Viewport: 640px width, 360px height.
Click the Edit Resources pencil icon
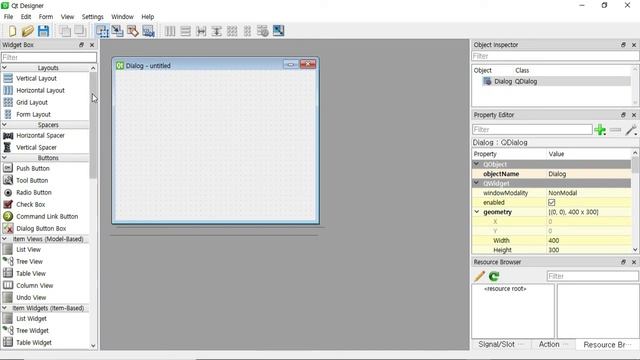click(x=479, y=276)
